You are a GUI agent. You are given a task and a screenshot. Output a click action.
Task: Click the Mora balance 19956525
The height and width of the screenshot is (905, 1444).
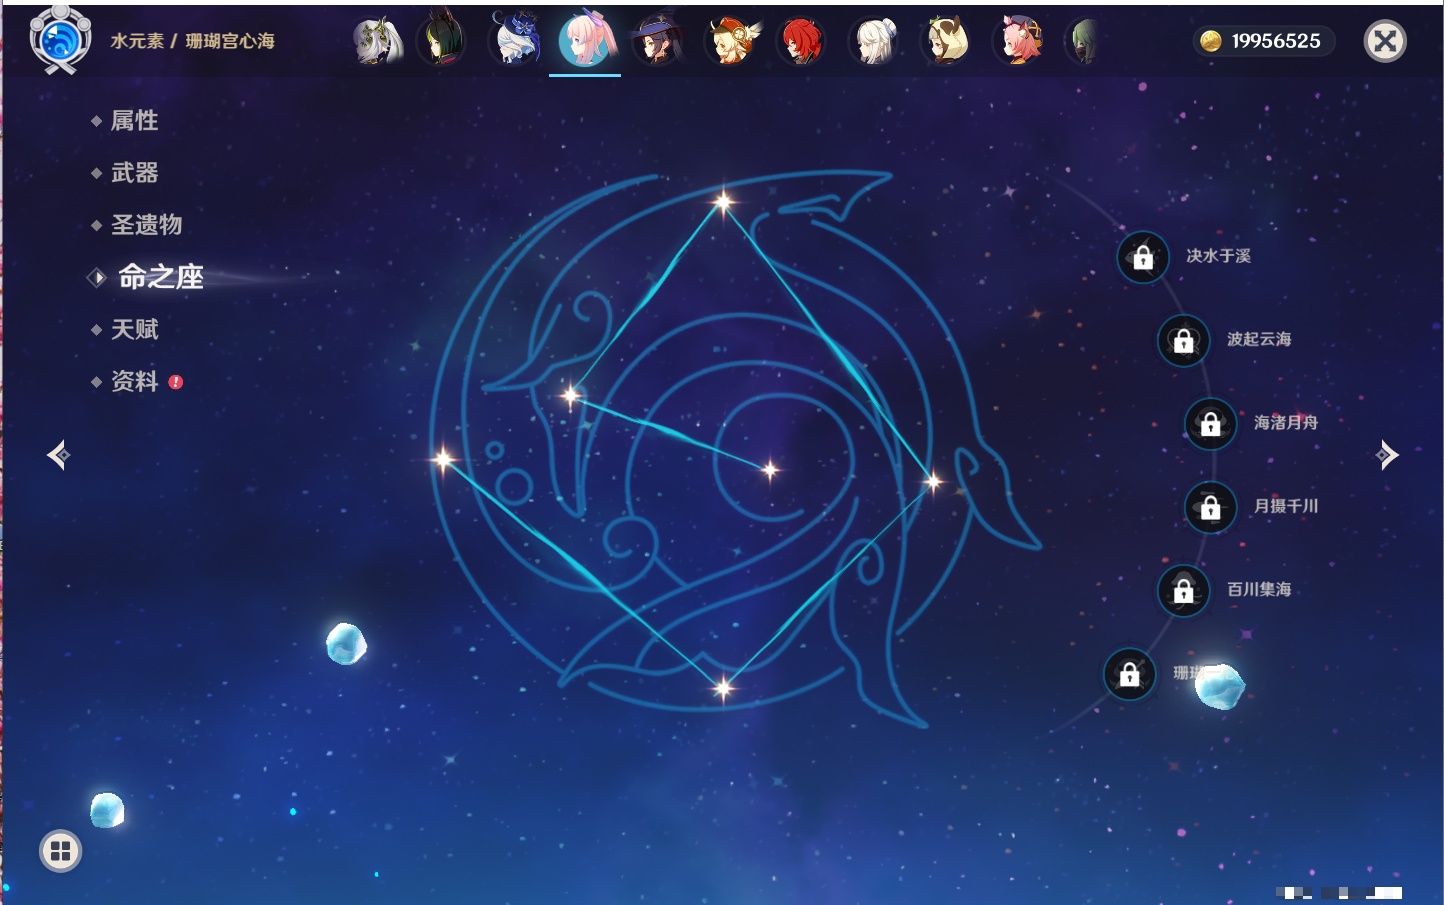click(1276, 41)
